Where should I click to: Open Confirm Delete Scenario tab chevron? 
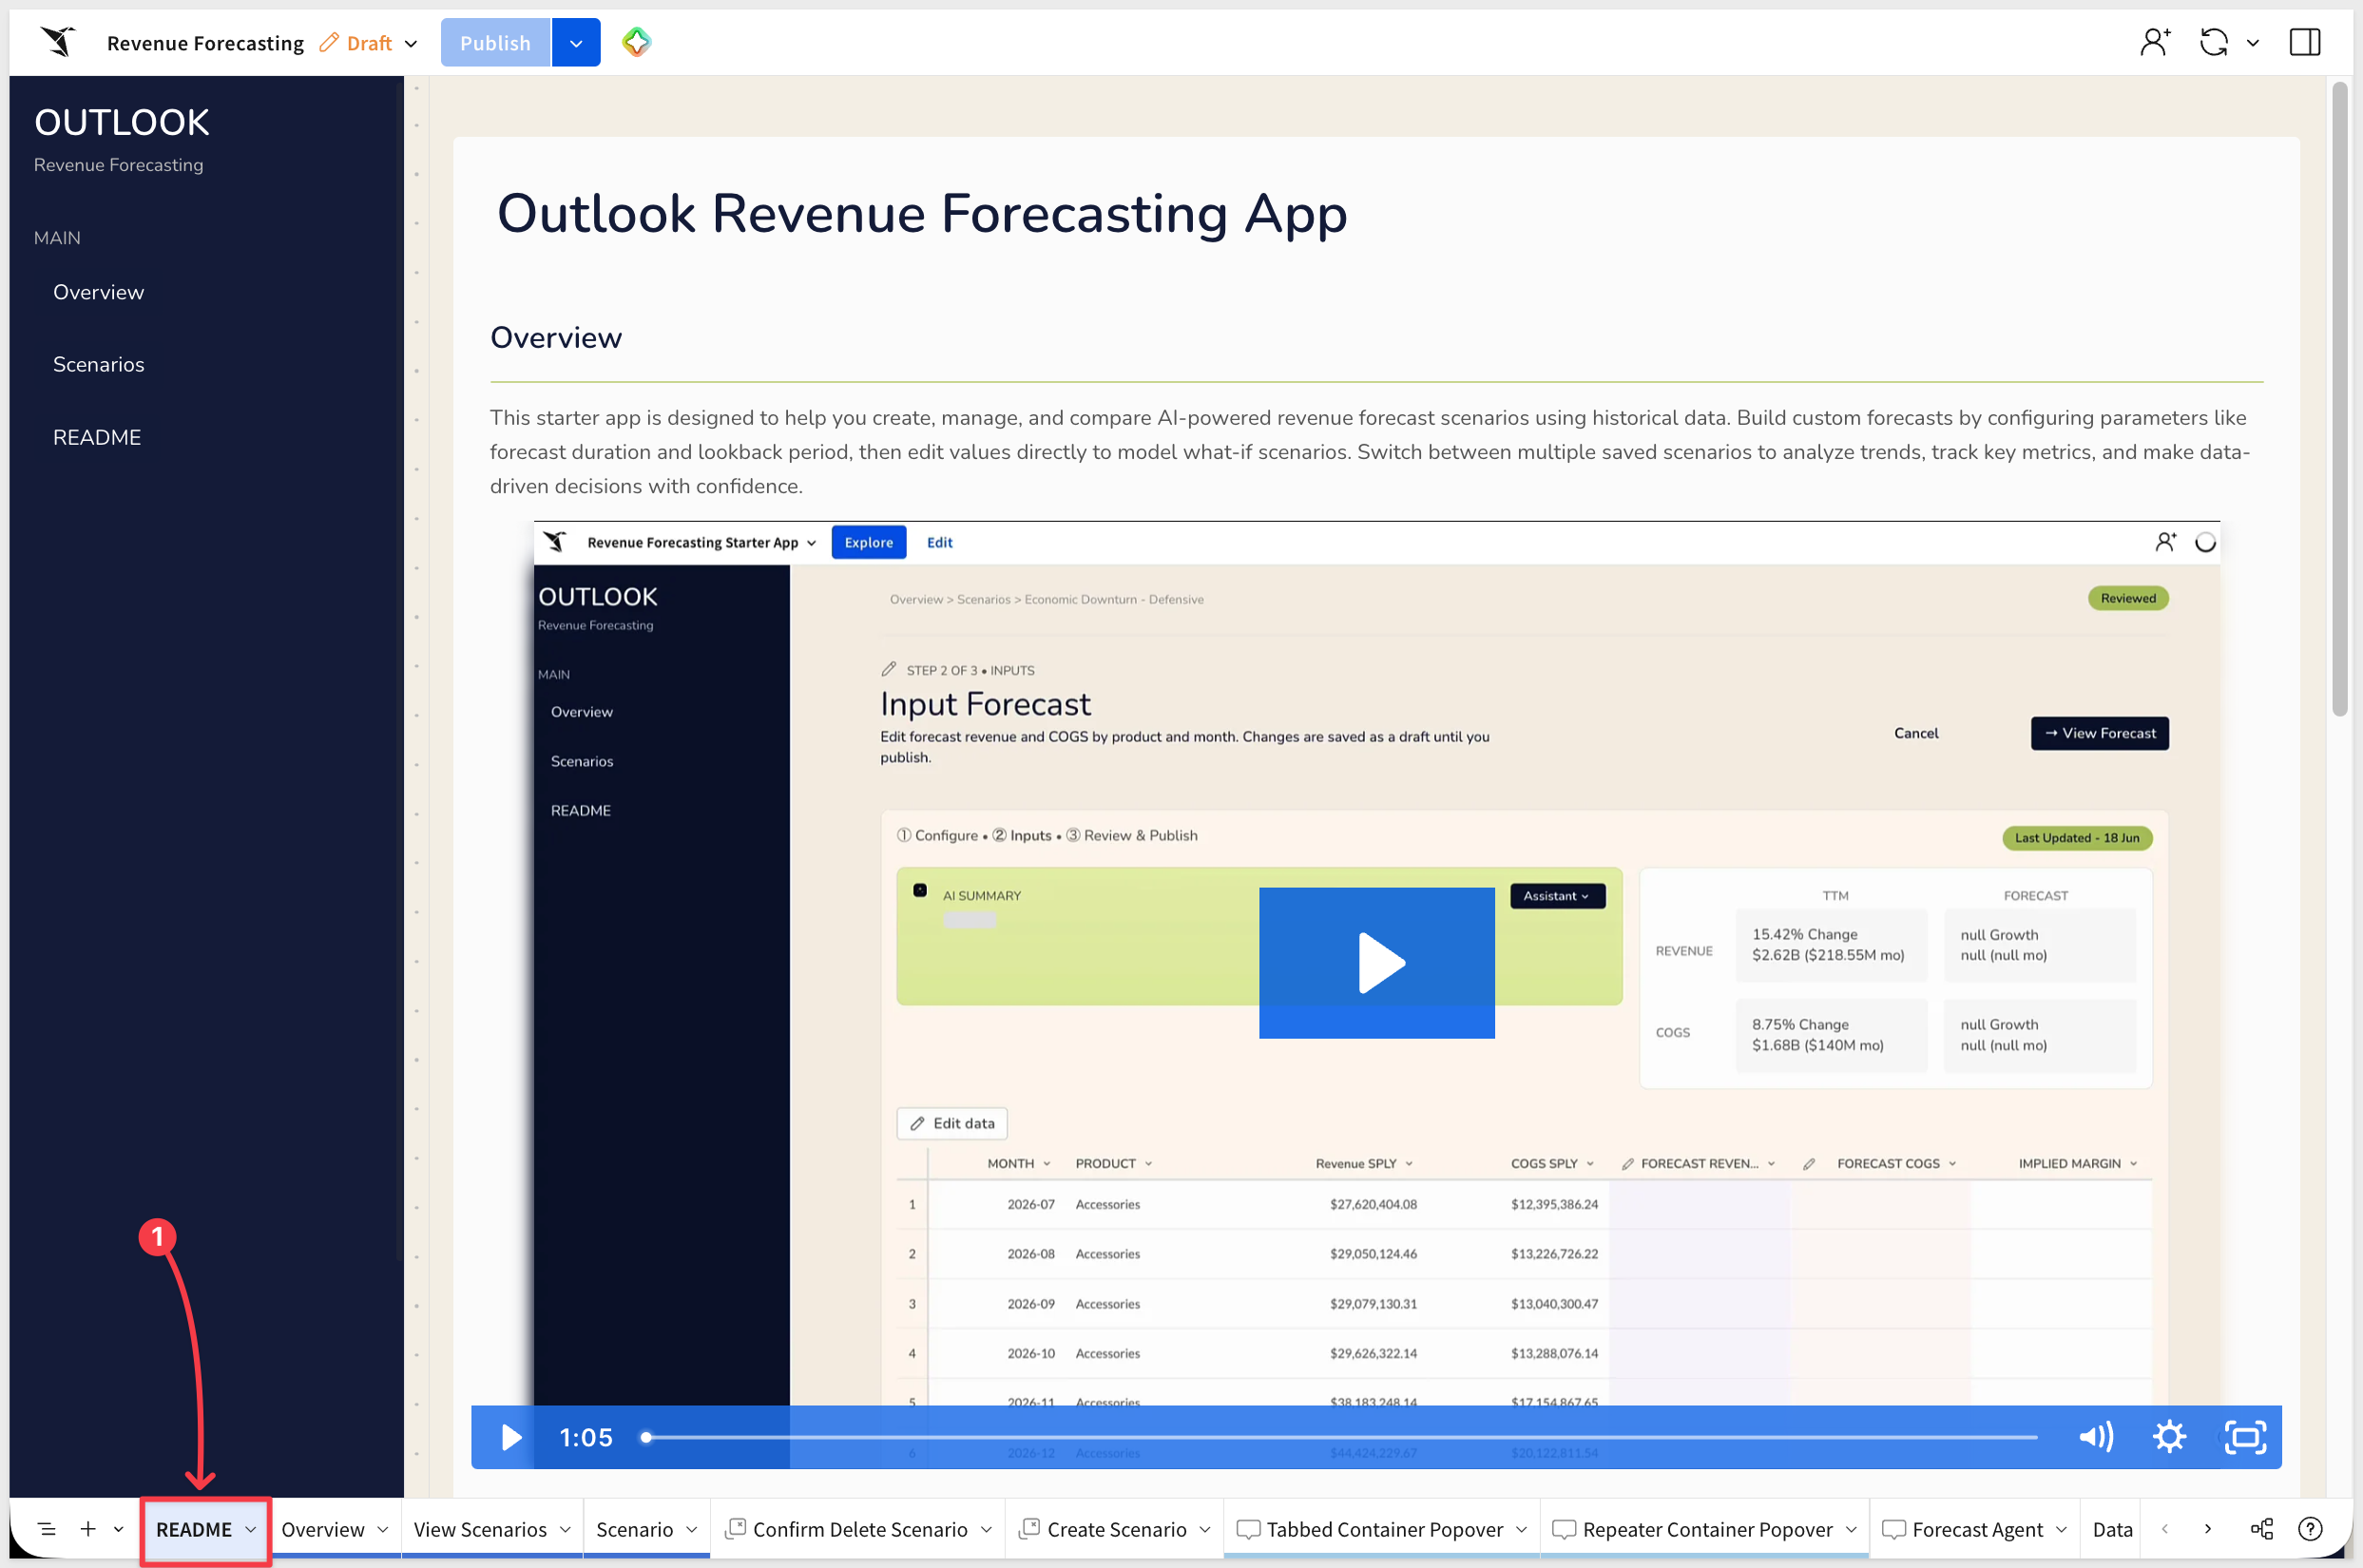(986, 1529)
